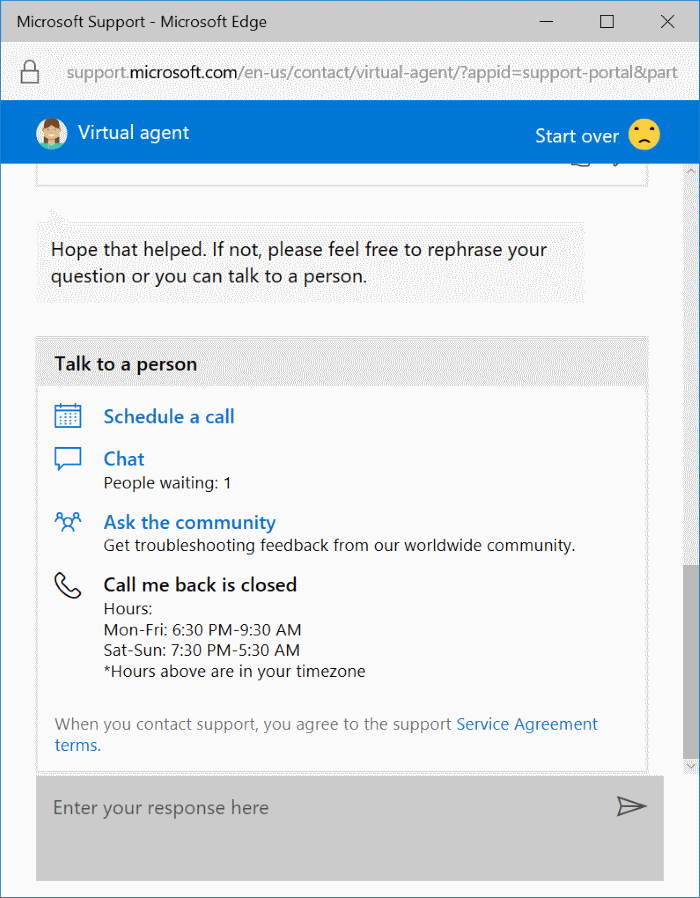Click the Mon-Fri: 6:30 PM-9:30 AM hours
The height and width of the screenshot is (898, 700).
202,630
